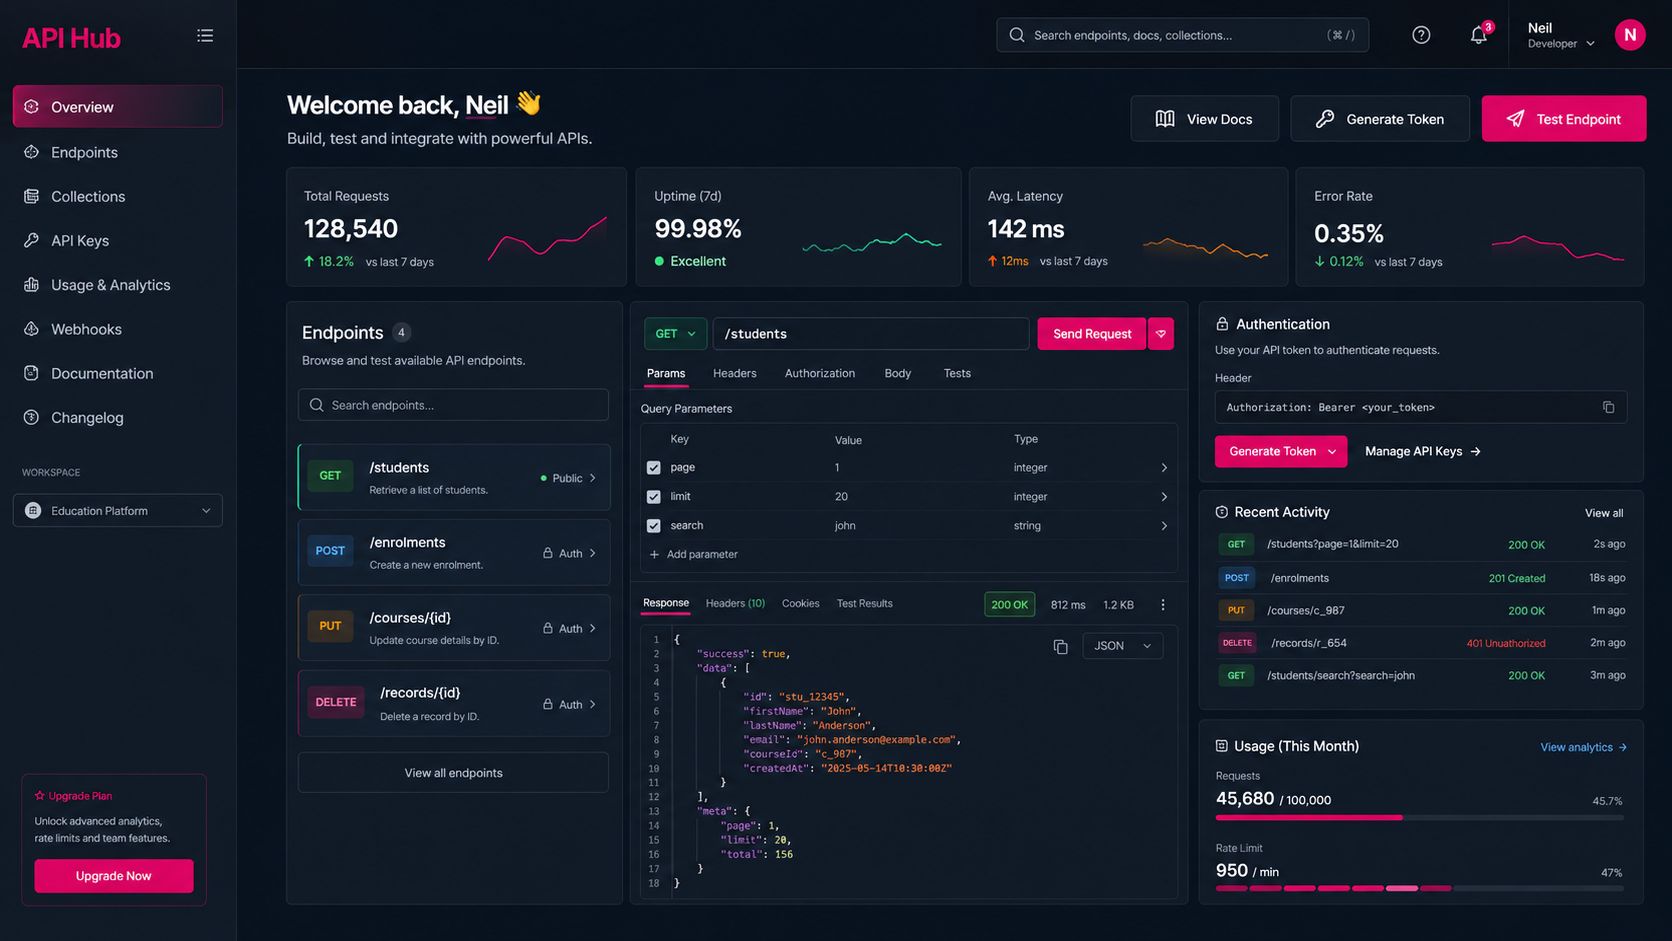Image resolution: width=1672 pixels, height=941 pixels.
Task: Collapse the sidebar with the menu icon
Action: pos(205,36)
